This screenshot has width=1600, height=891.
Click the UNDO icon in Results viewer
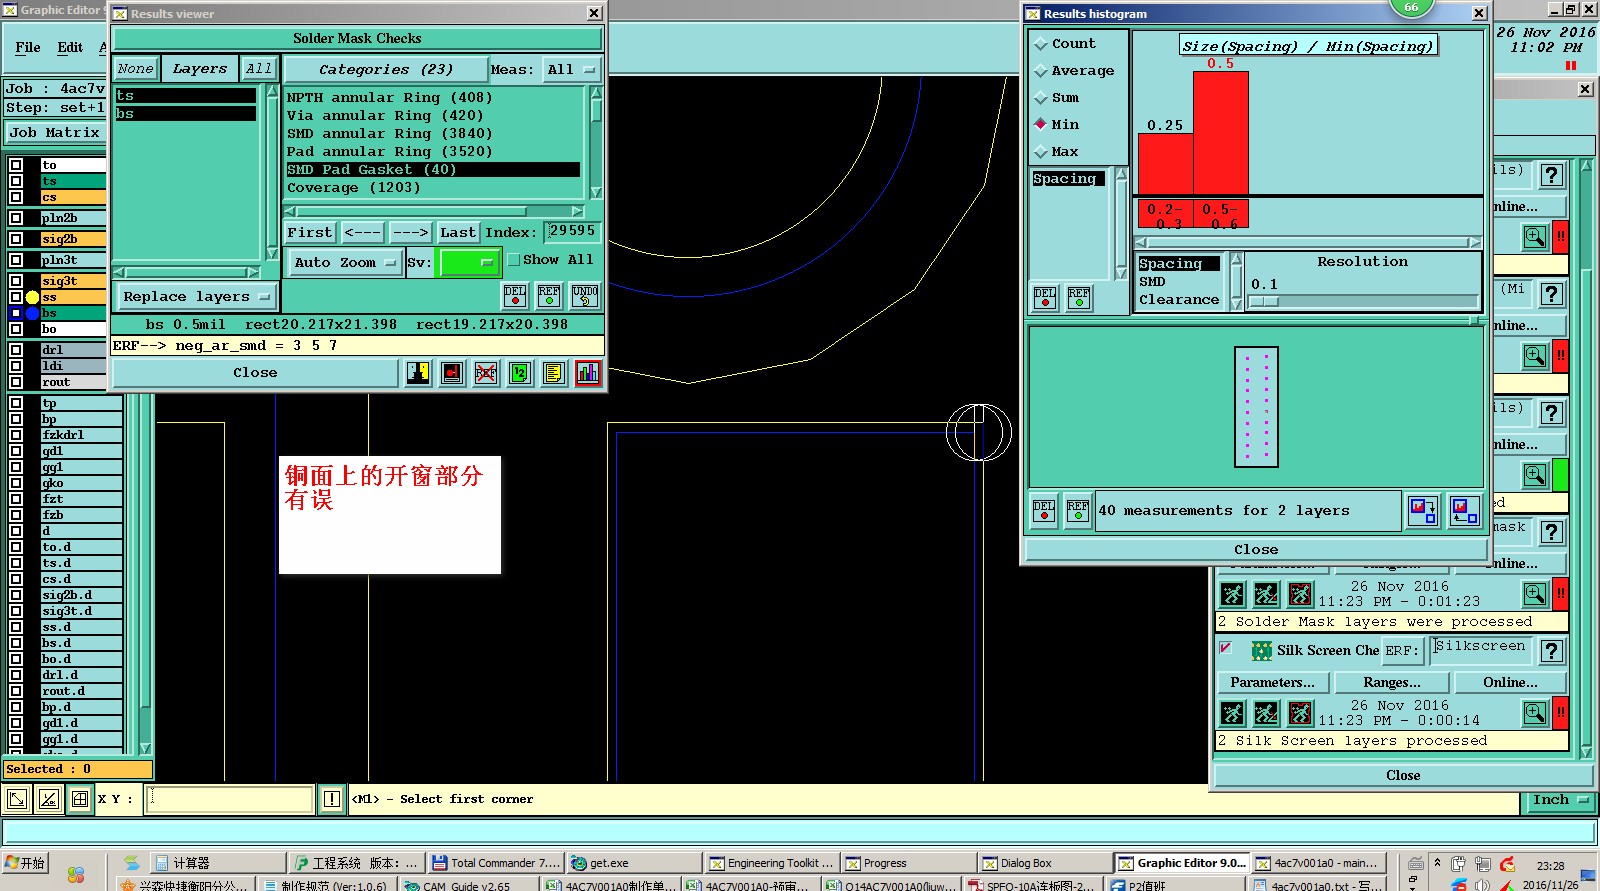(x=585, y=295)
